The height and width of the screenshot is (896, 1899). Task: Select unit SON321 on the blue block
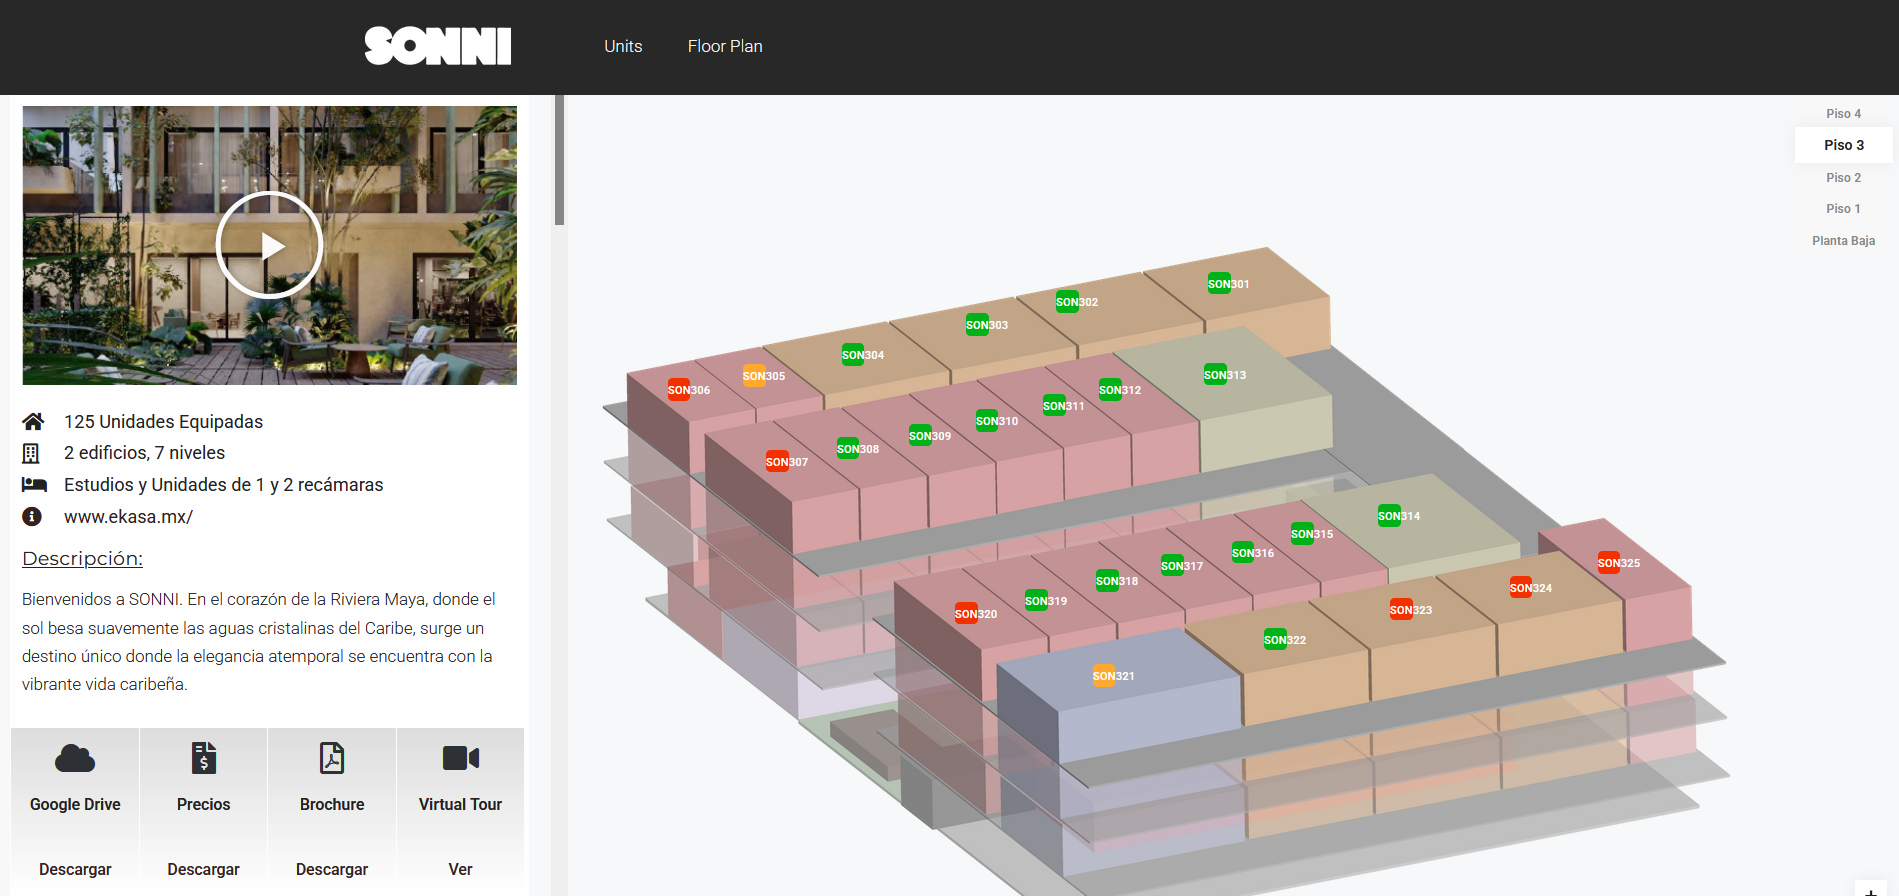pyautogui.click(x=1103, y=676)
